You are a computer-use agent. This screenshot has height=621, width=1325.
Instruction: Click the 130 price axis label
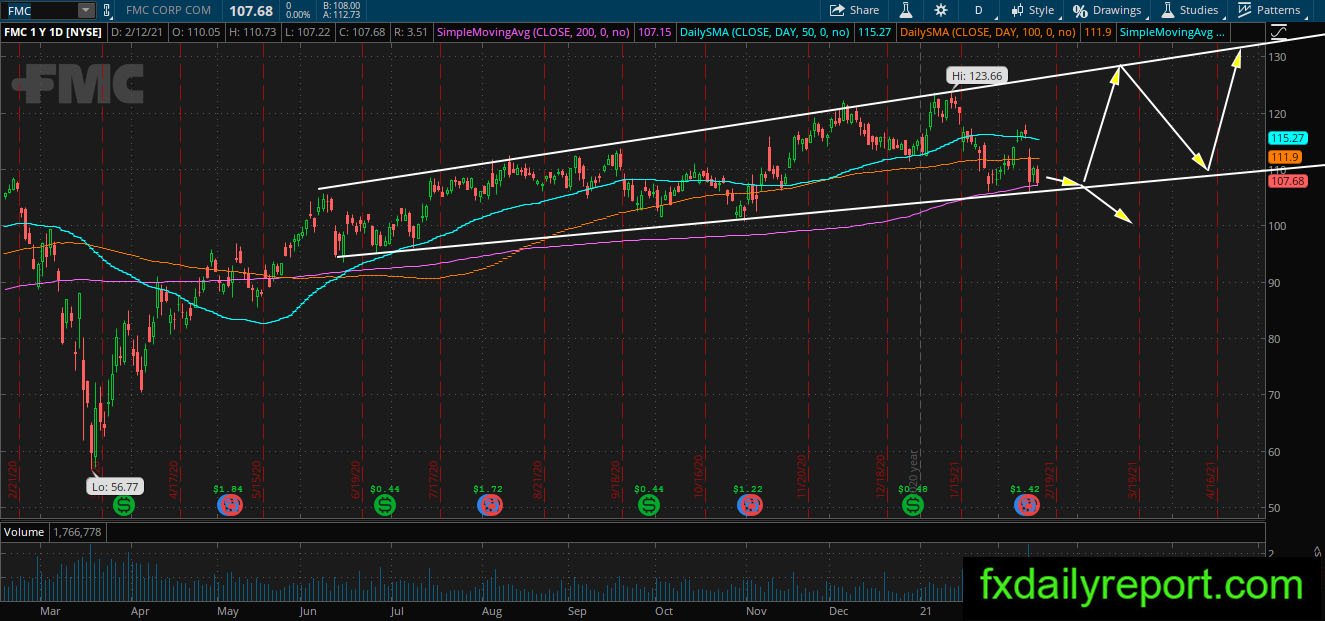click(x=1277, y=58)
